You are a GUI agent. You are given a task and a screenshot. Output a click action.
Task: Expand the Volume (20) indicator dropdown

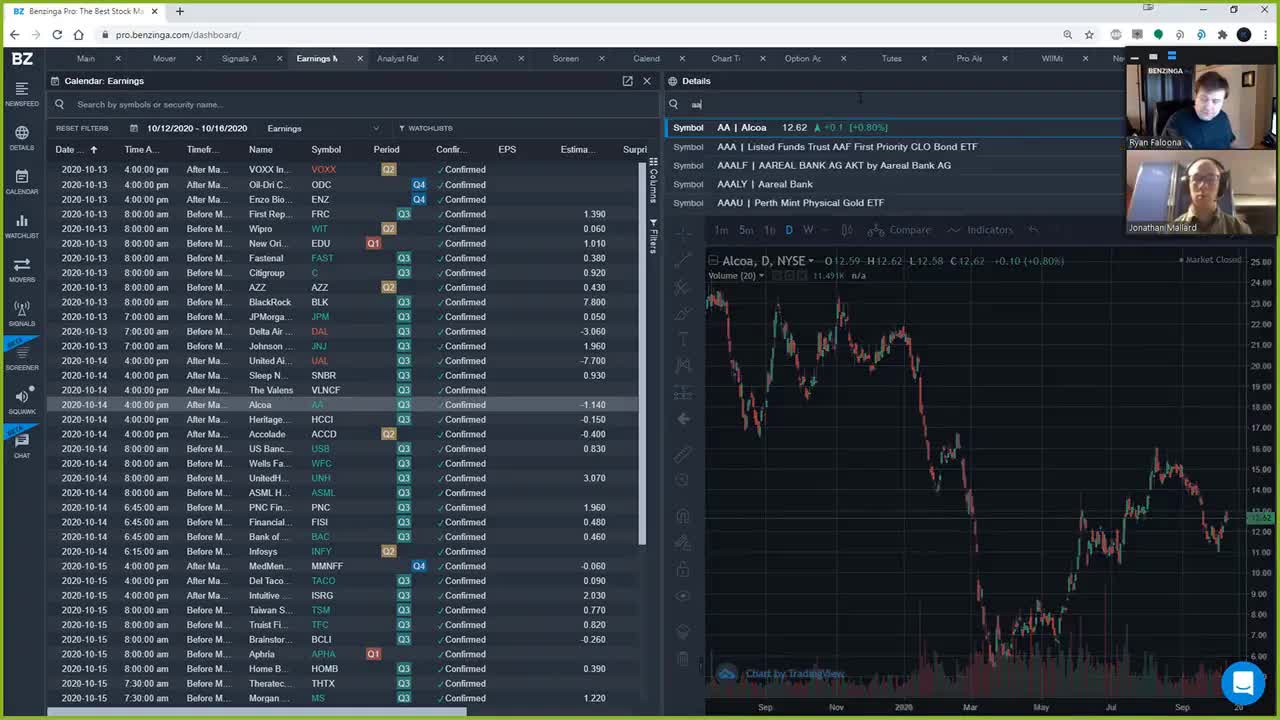coord(760,276)
